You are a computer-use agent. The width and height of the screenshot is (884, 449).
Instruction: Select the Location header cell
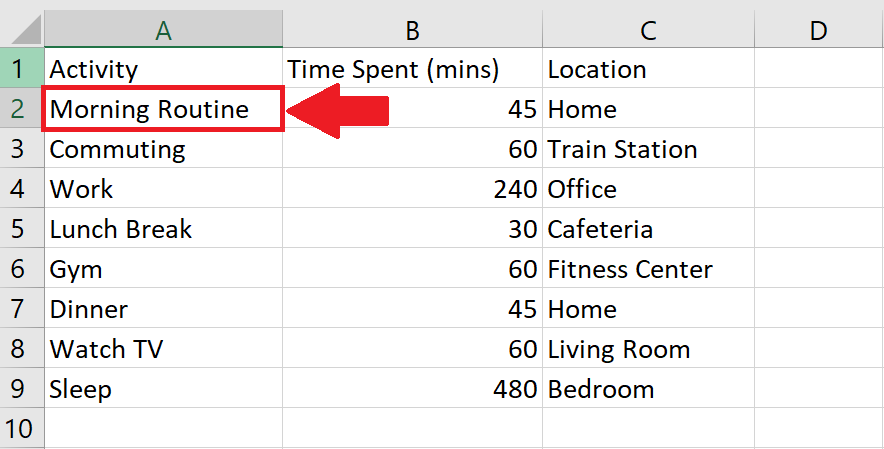[648, 68]
